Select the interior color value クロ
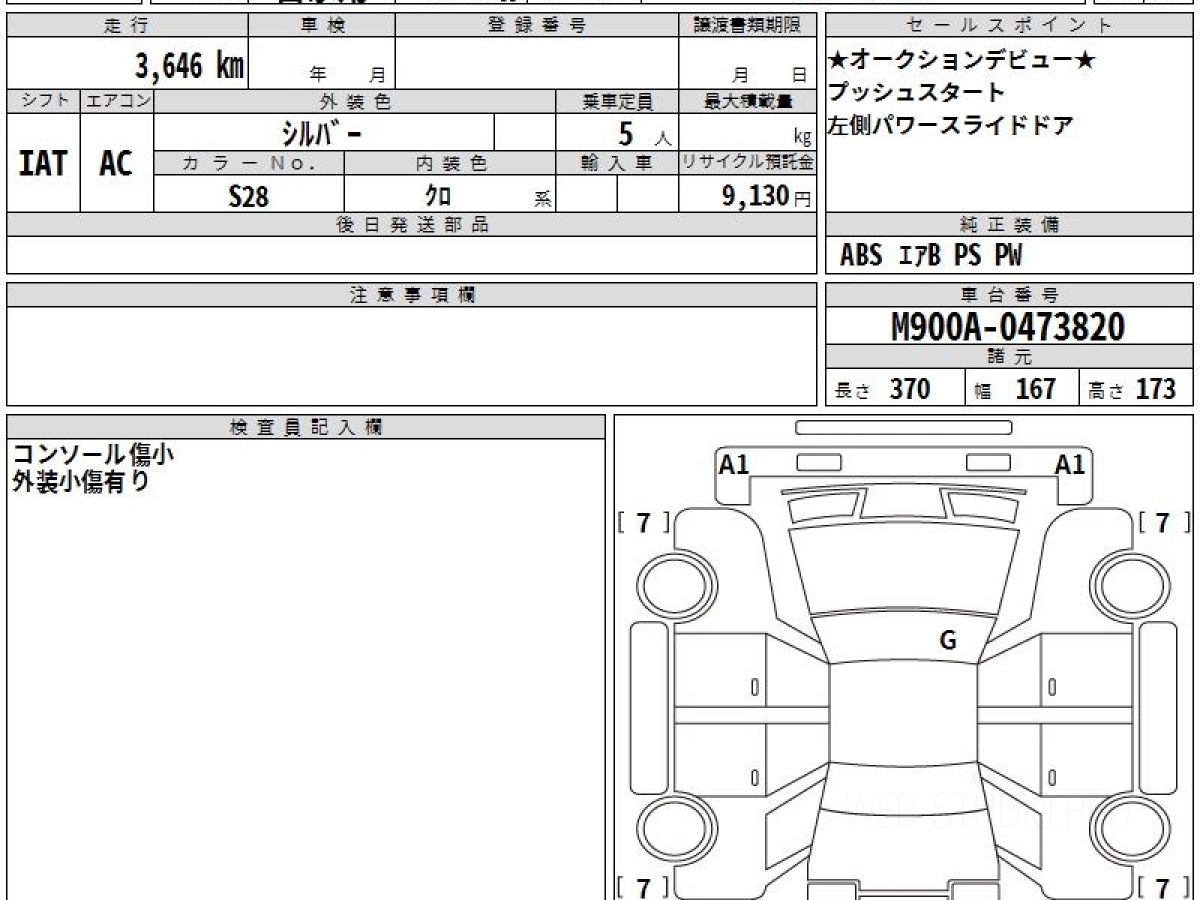1200x900 pixels. [438, 196]
